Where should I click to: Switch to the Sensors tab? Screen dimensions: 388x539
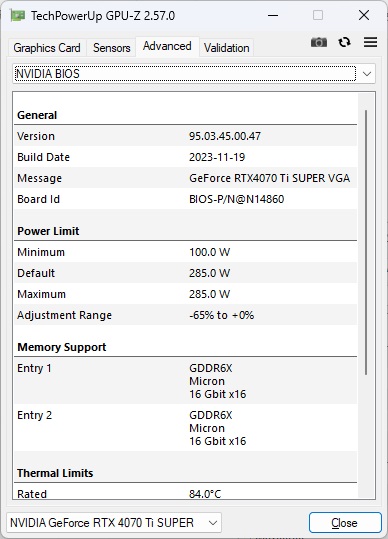point(112,48)
